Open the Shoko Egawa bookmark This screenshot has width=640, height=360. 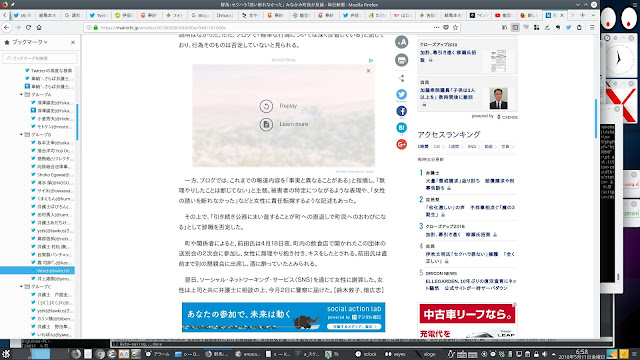52,174
